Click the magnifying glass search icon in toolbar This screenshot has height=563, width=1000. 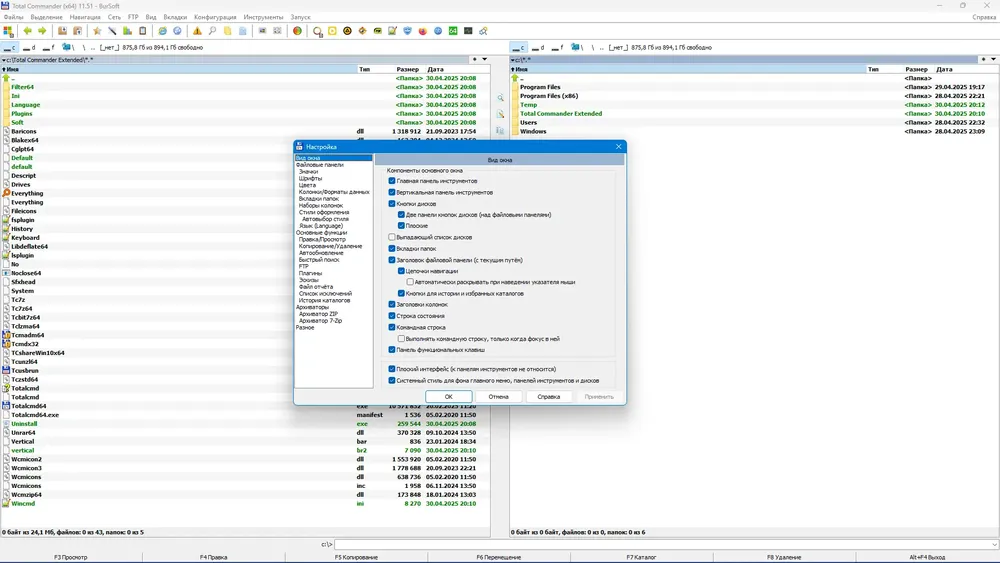(212, 31)
